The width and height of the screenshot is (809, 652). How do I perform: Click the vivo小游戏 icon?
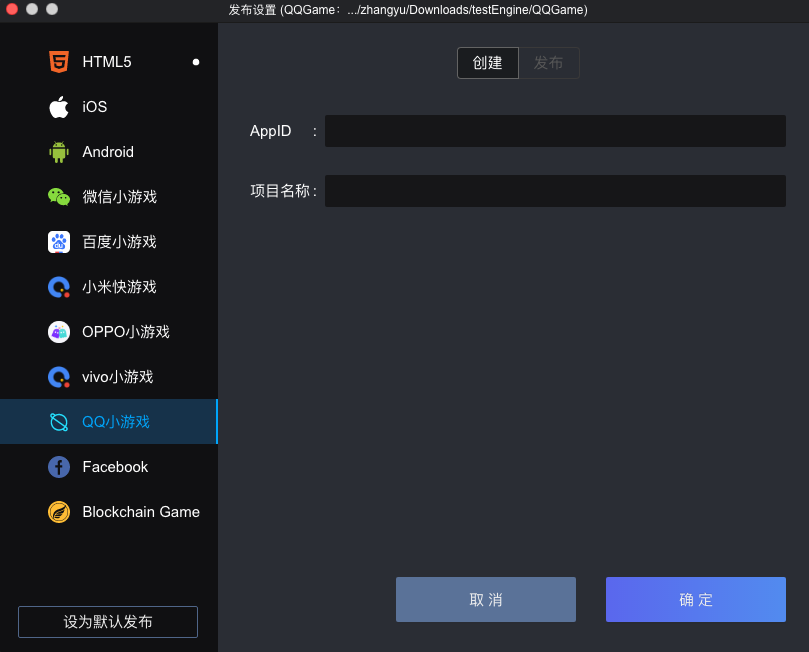(x=59, y=377)
